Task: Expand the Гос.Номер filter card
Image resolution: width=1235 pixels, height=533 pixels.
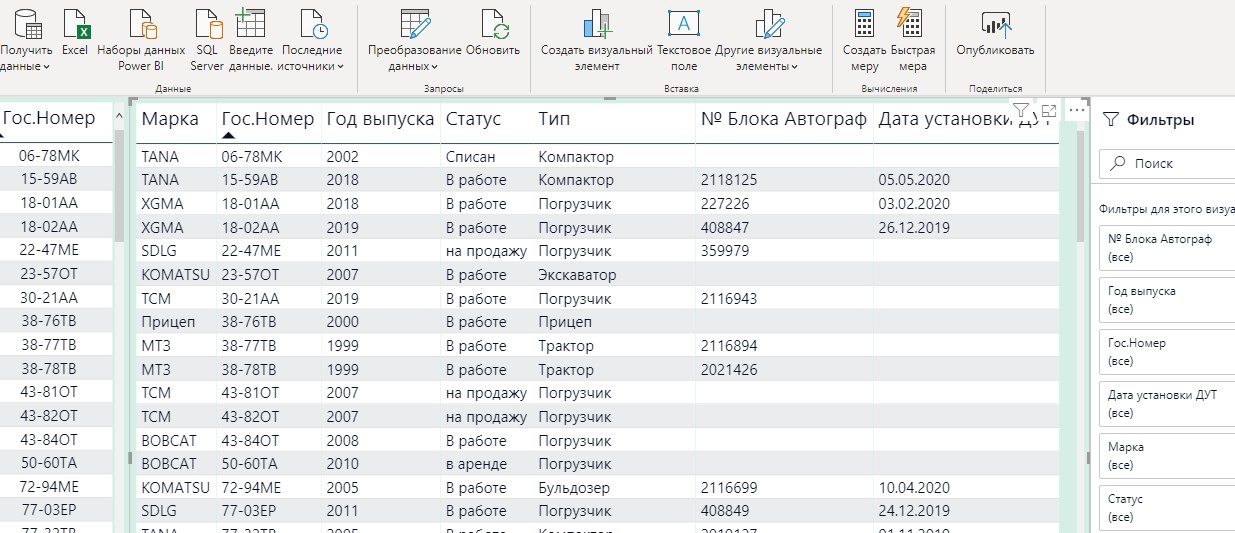Action: click(x=1167, y=352)
